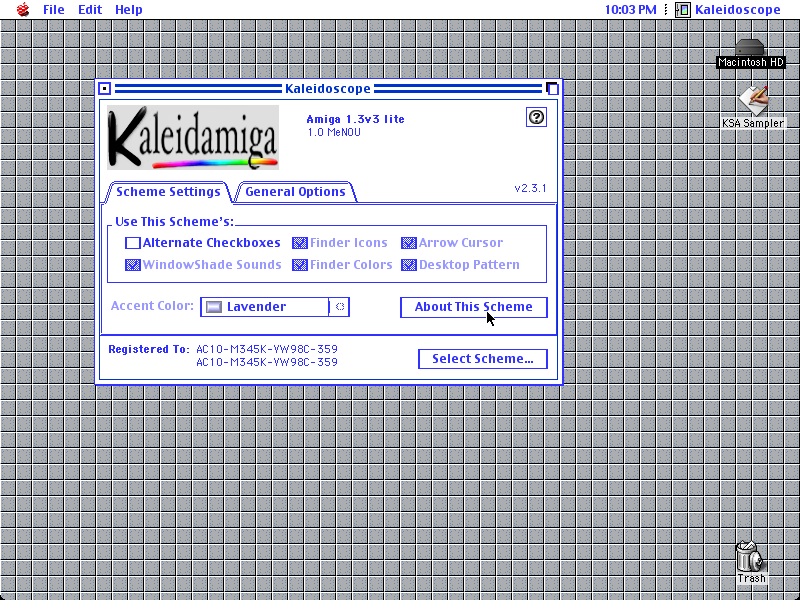Switch to the General Options tab

(x=295, y=192)
